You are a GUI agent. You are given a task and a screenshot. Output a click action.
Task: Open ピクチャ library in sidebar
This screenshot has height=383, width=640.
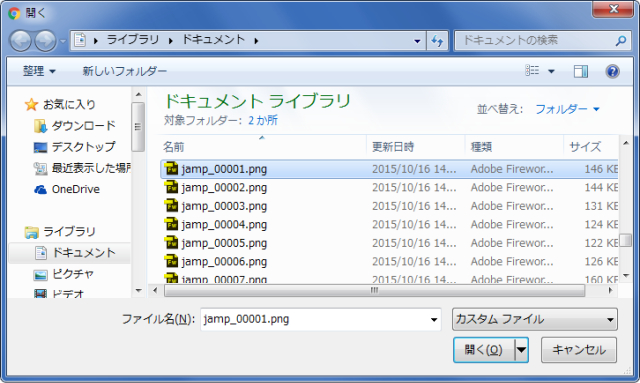(x=63, y=274)
